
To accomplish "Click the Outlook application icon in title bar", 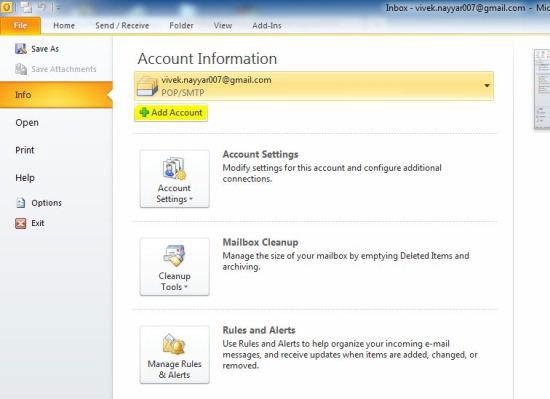I will 6,7.
